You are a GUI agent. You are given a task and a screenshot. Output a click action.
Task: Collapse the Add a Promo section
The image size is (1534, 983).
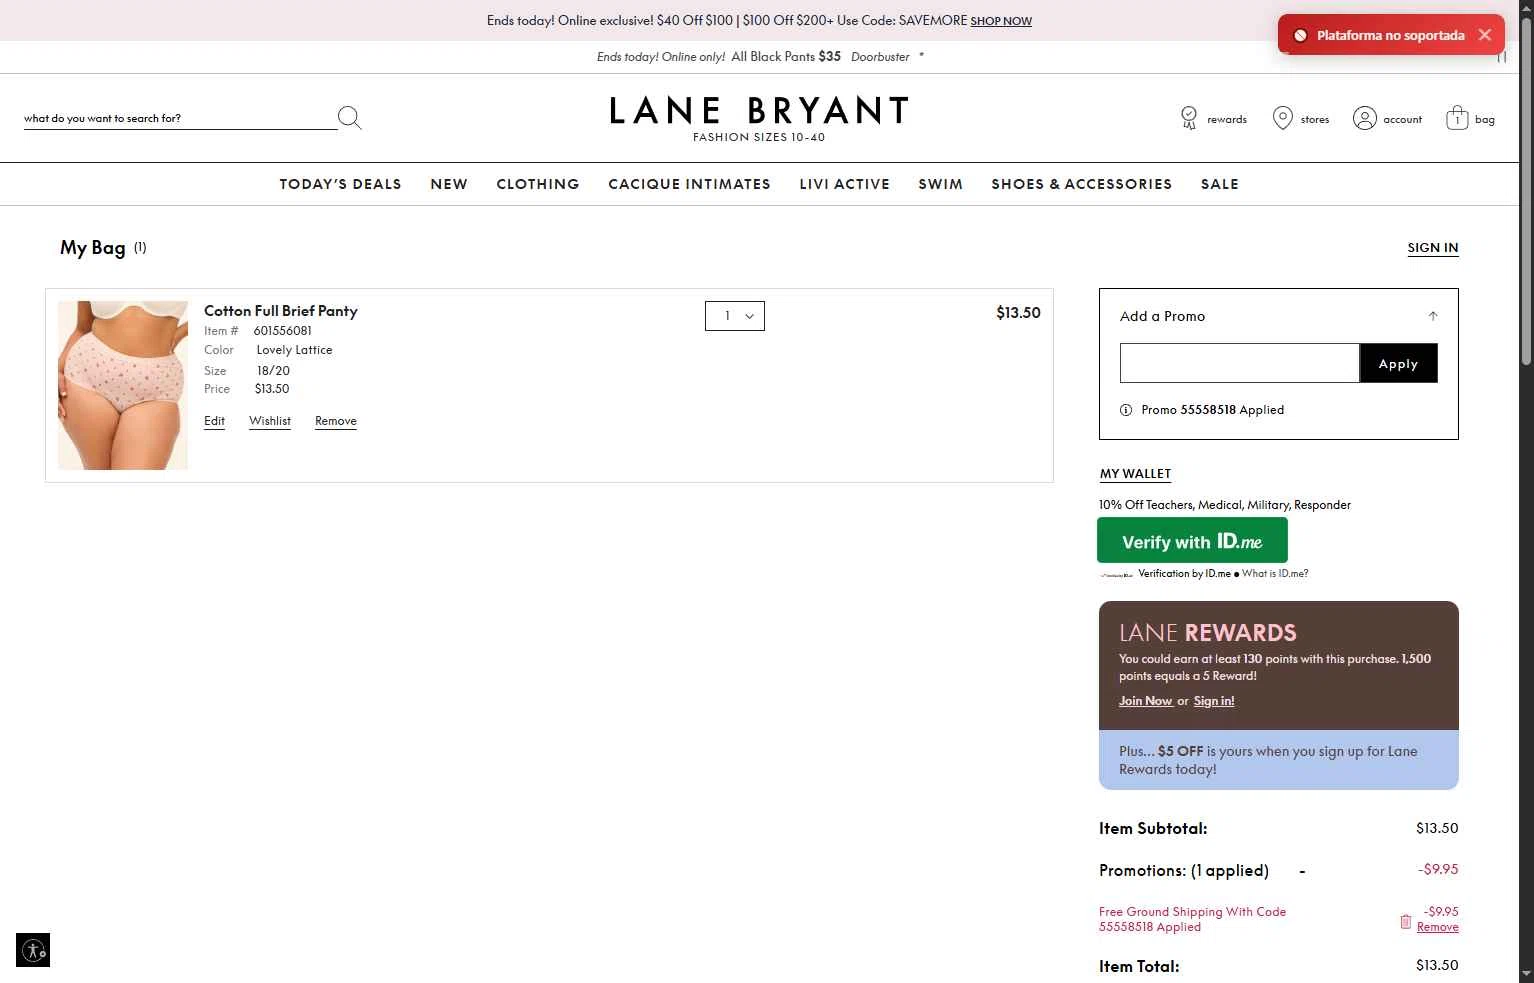point(1432,316)
